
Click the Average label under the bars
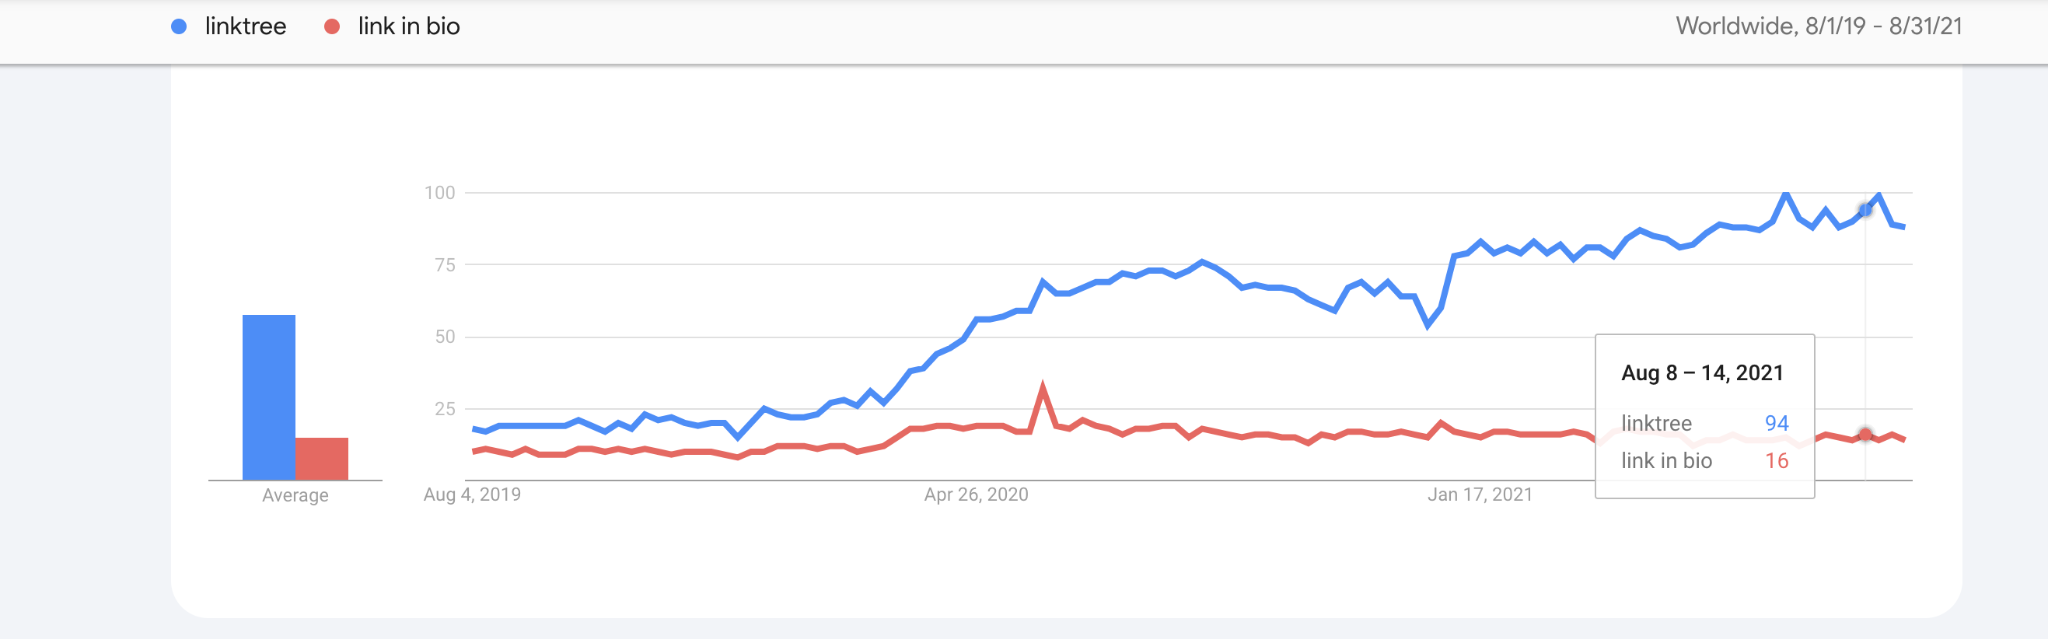click(x=295, y=495)
